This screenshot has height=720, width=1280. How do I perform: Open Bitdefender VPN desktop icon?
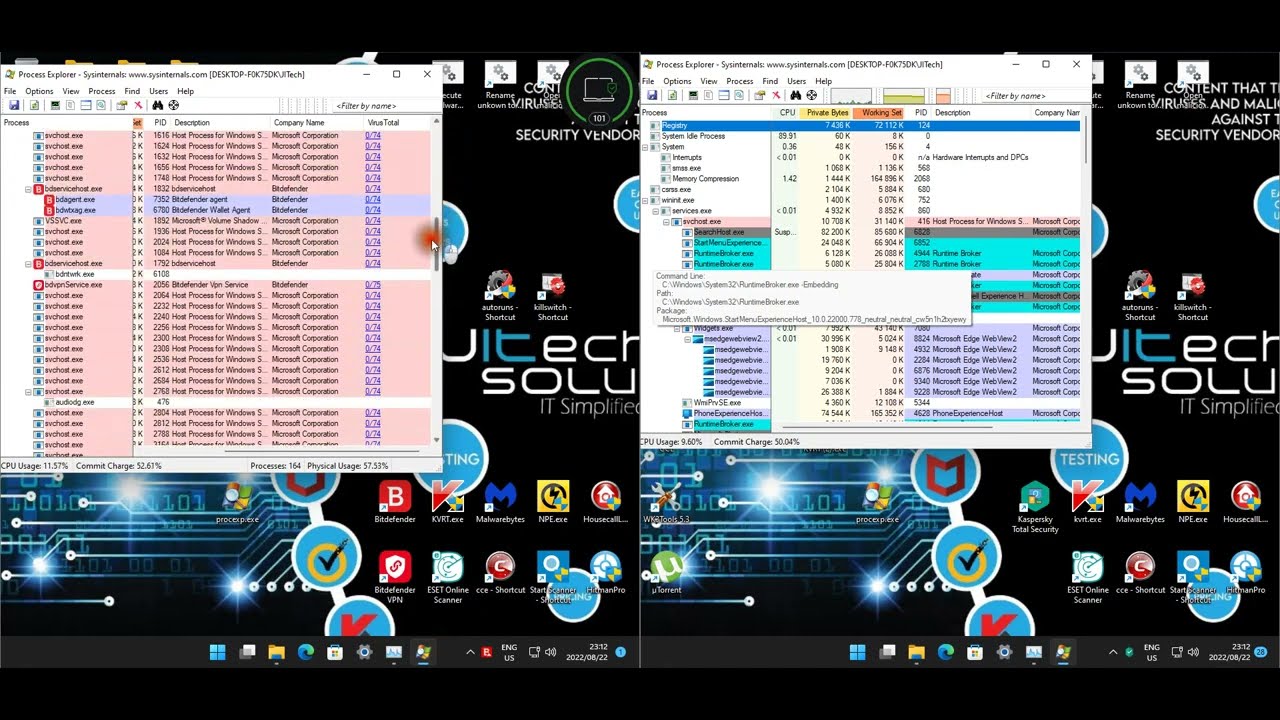(395, 577)
